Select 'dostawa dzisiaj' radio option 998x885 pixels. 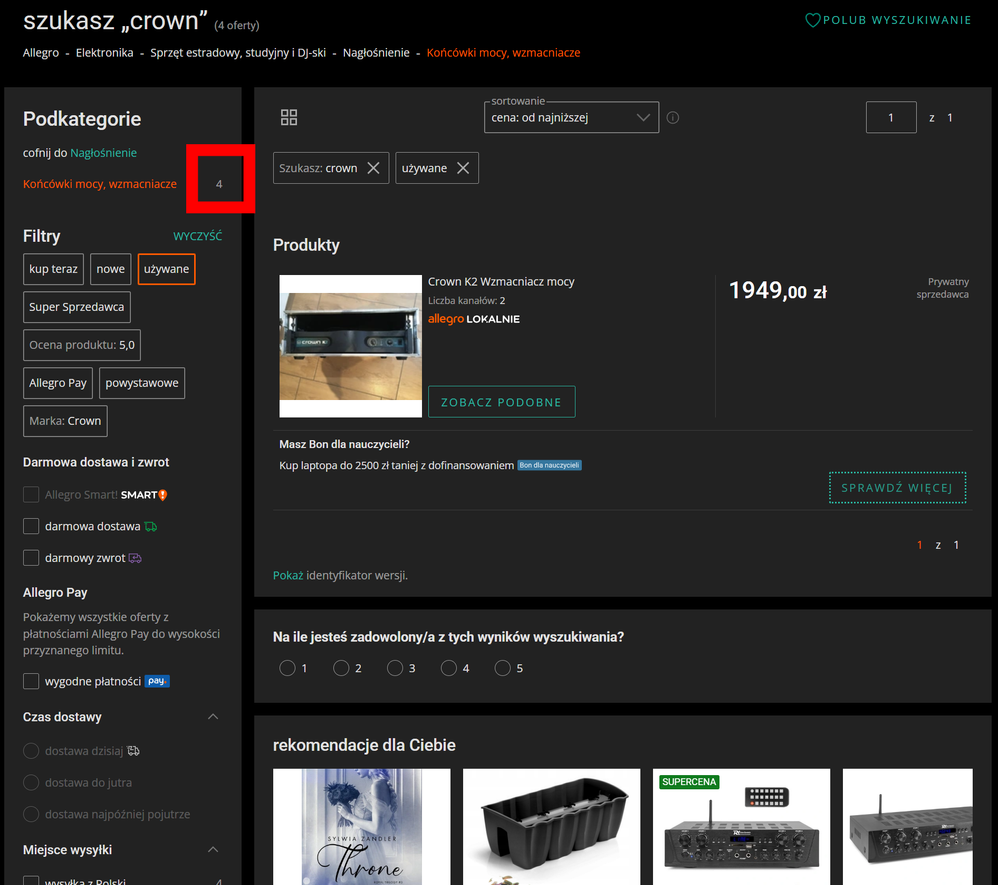coord(31,751)
